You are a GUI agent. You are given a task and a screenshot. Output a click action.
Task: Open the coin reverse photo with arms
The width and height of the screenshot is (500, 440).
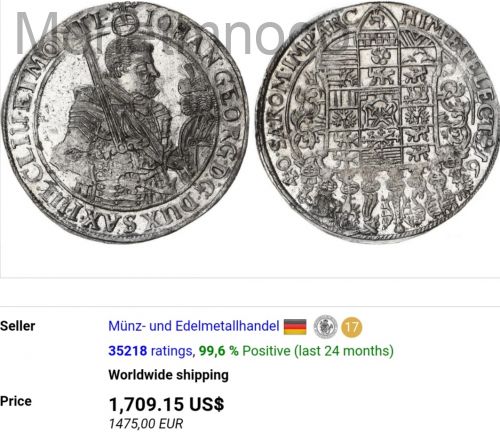click(378, 122)
